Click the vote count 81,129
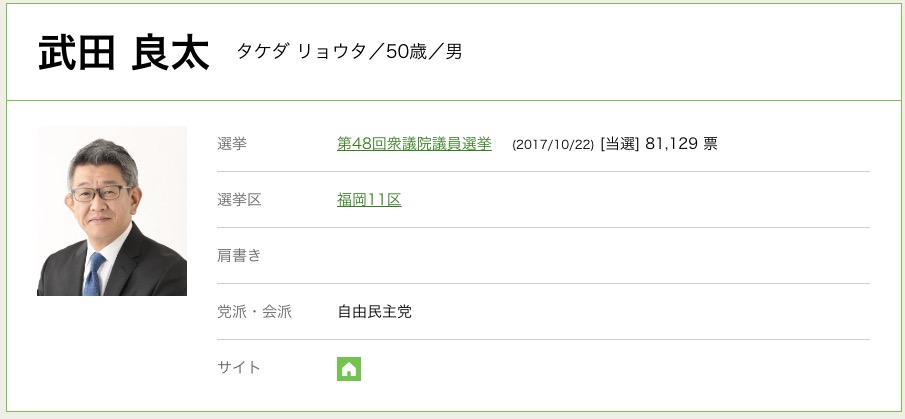905x419 pixels. click(x=672, y=144)
